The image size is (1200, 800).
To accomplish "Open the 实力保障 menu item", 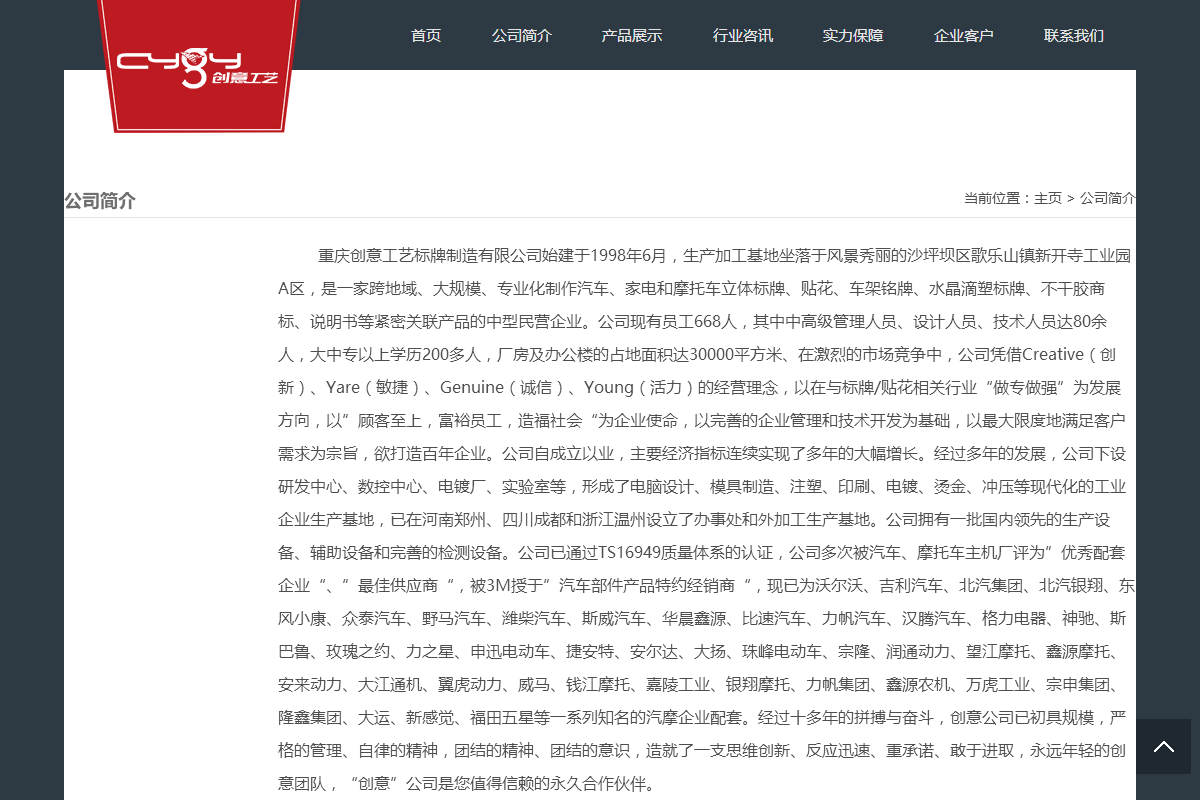I will [853, 36].
